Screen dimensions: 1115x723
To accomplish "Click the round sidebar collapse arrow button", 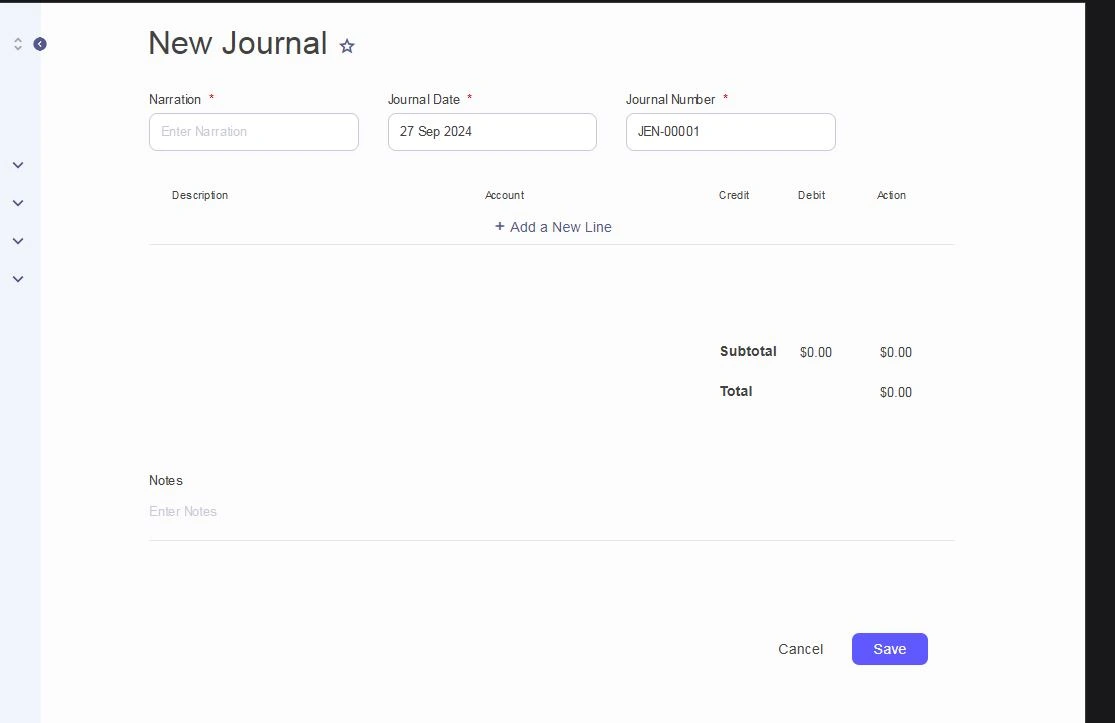I will click(40, 44).
